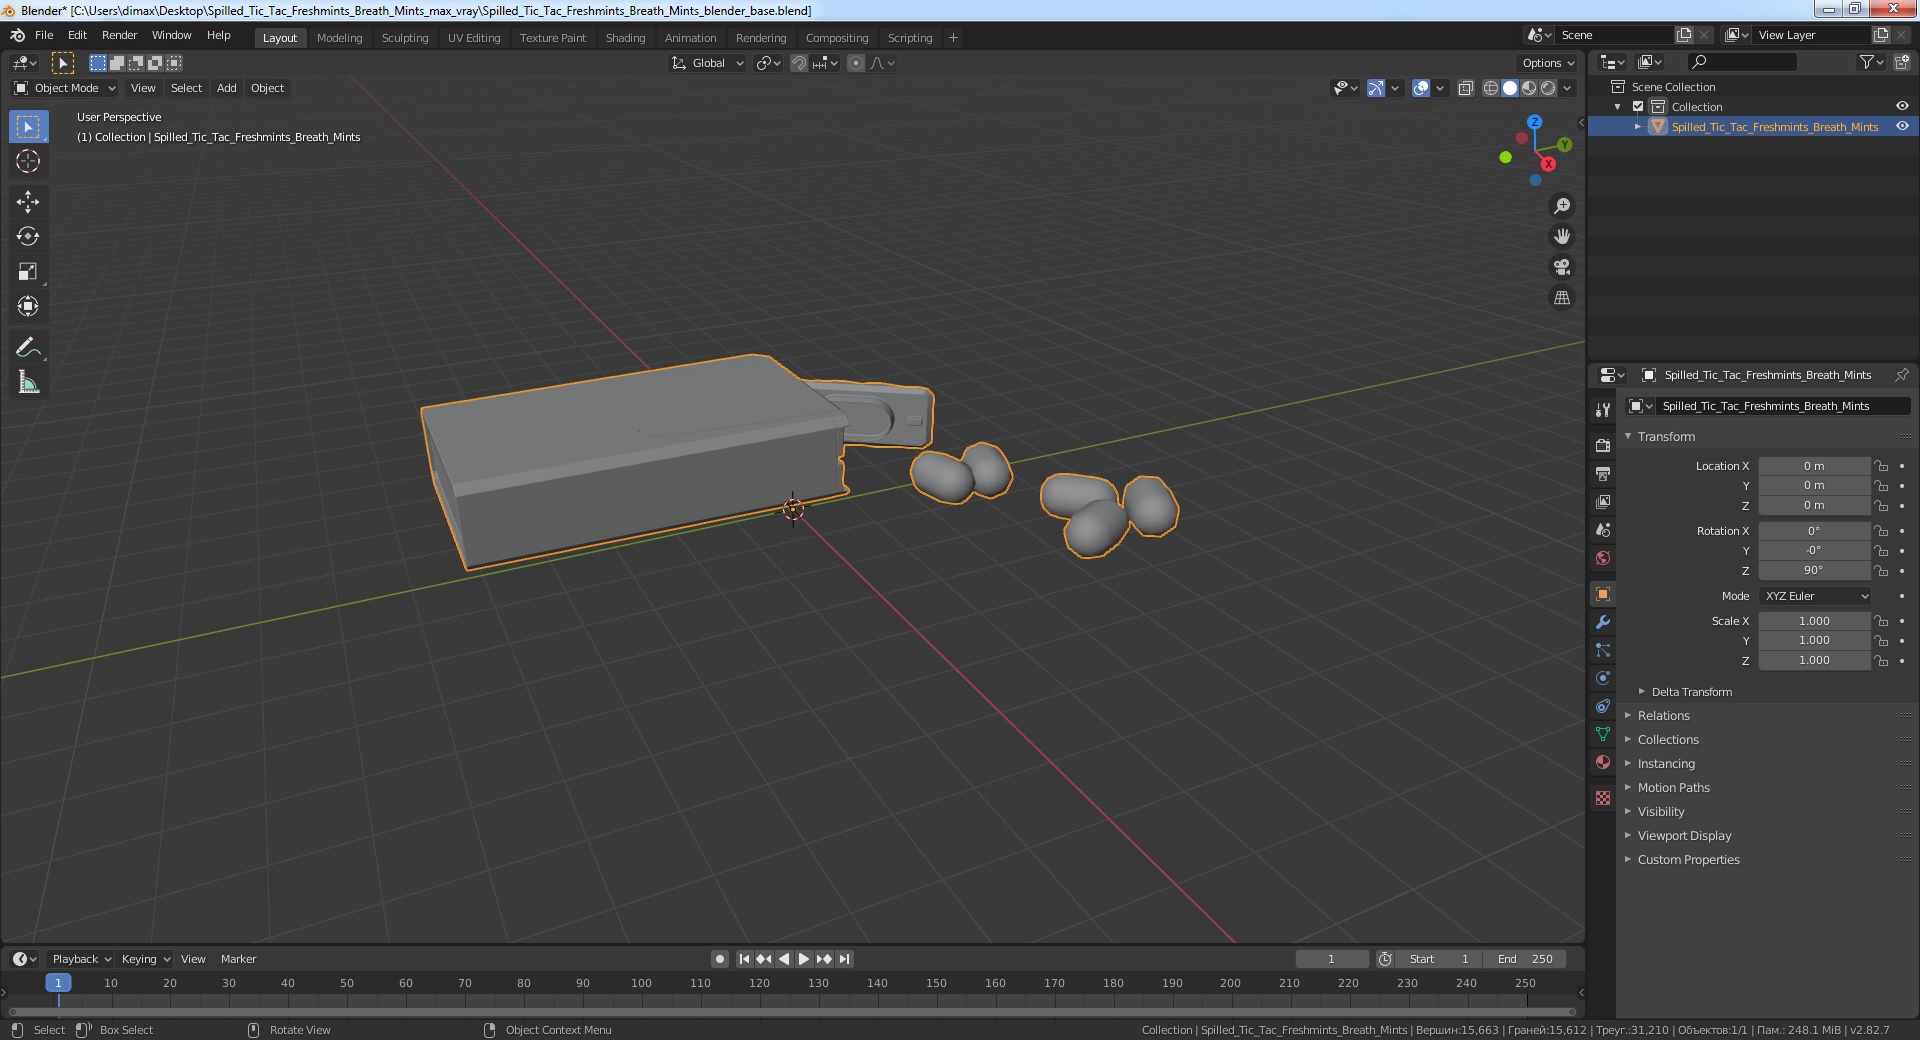Open Render properties tab icon

pyautogui.click(x=1603, y=445)
